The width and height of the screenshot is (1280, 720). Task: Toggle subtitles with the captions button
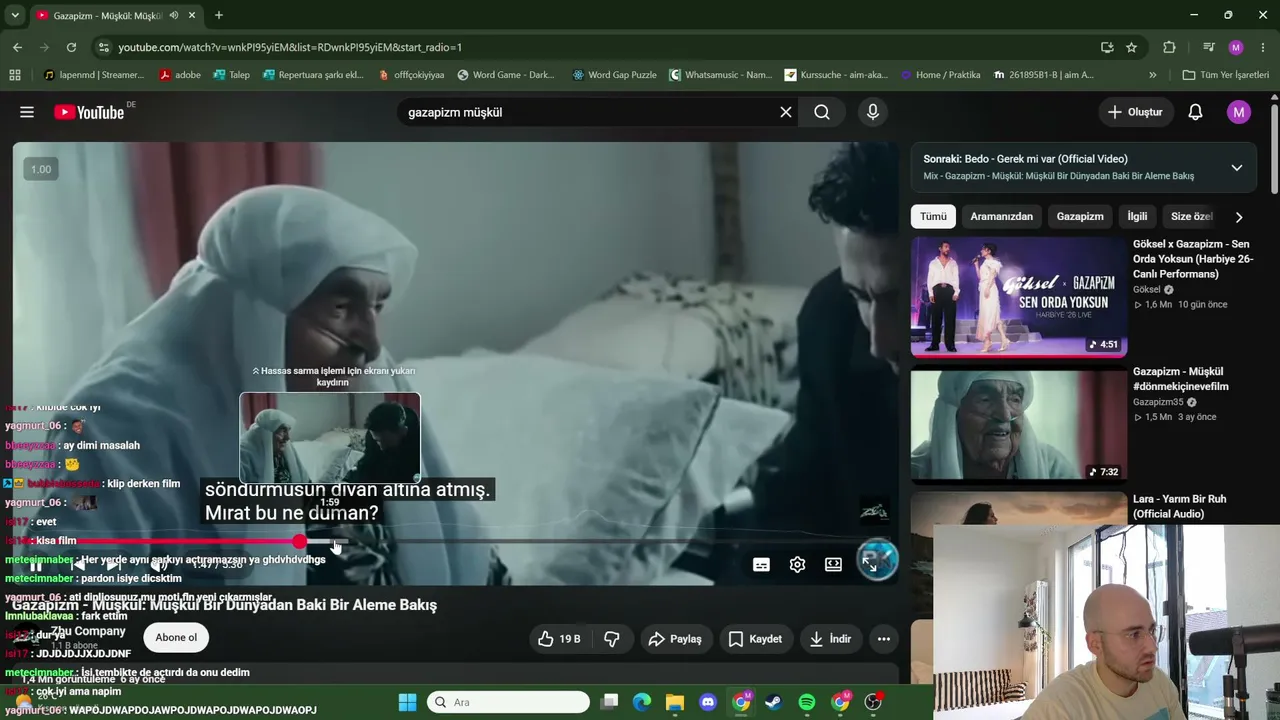tap(761, 565)
